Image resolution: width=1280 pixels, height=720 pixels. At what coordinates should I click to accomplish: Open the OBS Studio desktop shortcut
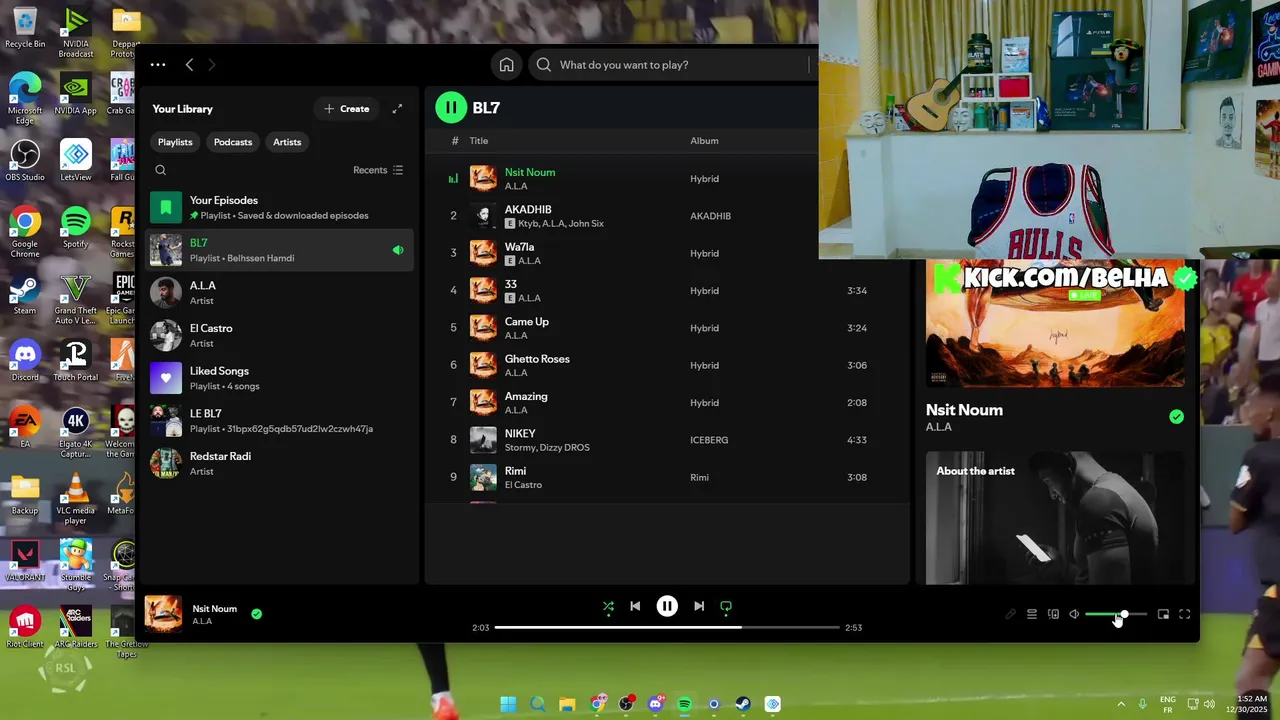(25, 161)
